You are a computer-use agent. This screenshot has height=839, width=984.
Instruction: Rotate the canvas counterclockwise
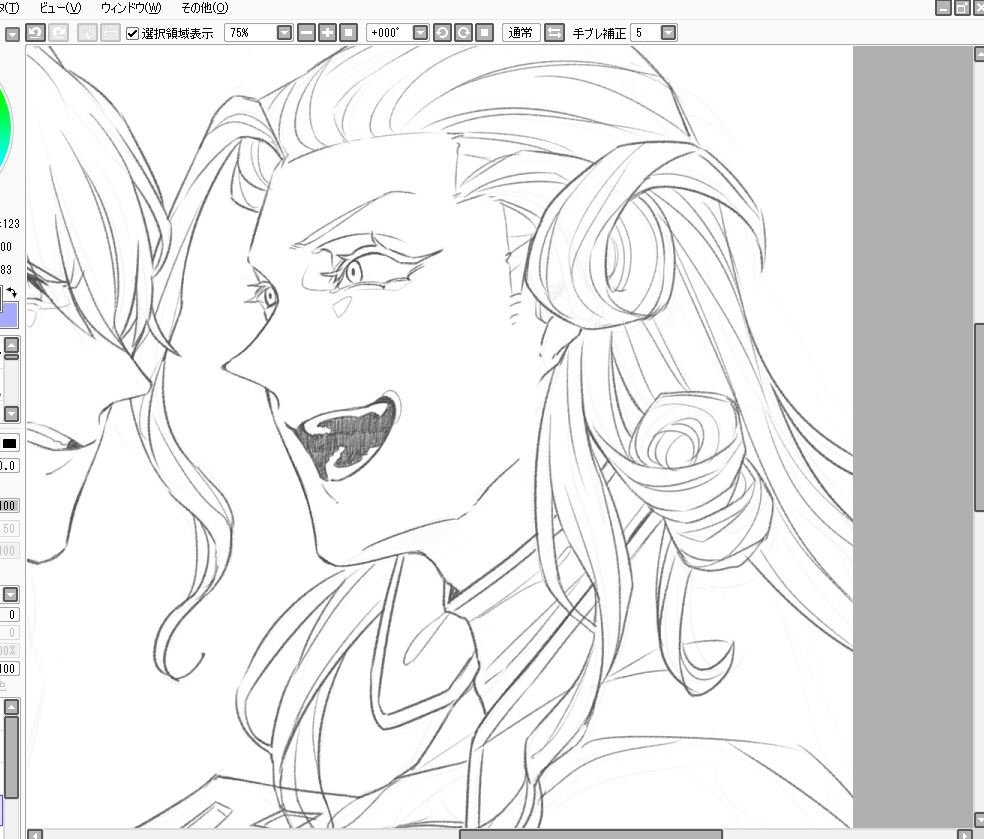point(442,33)
